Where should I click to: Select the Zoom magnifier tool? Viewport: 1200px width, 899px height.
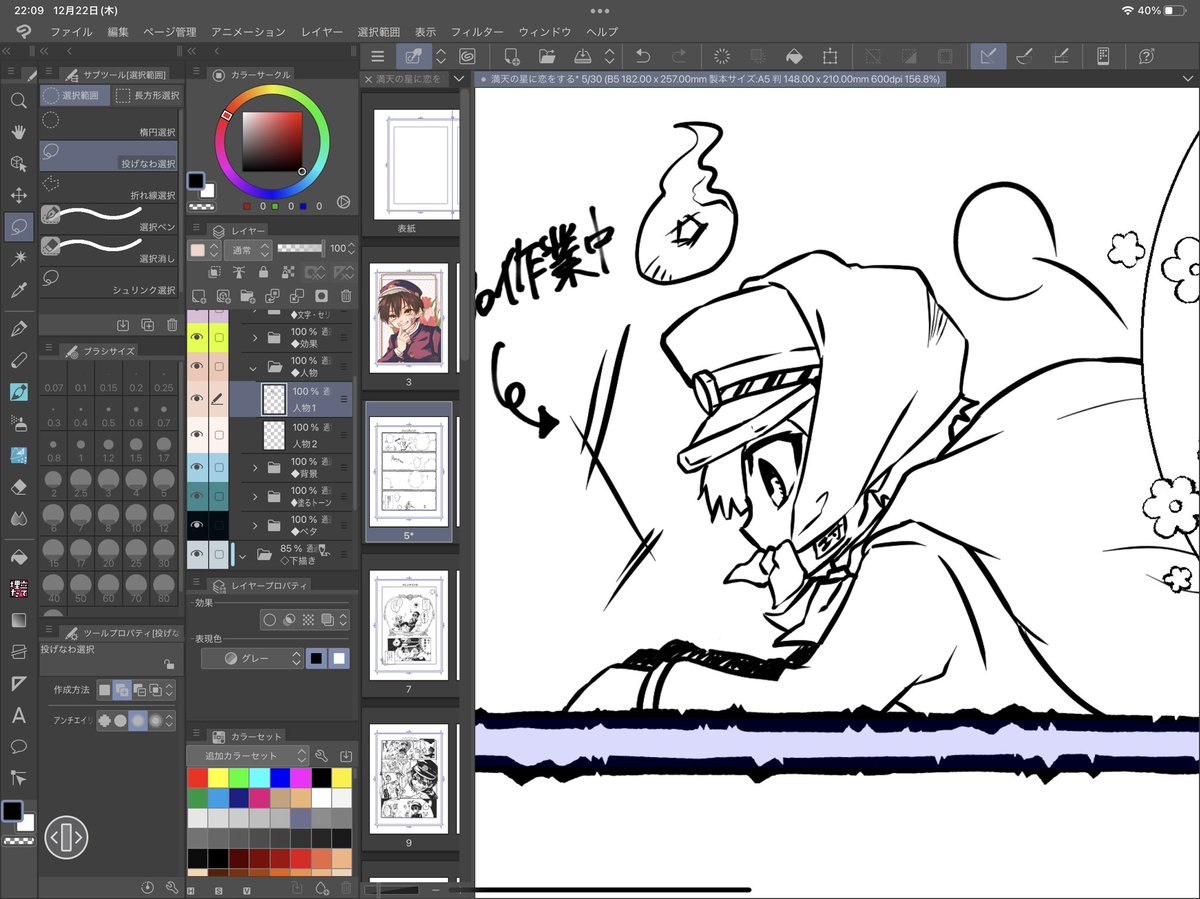pyautogui.click(x=18, y=100)
